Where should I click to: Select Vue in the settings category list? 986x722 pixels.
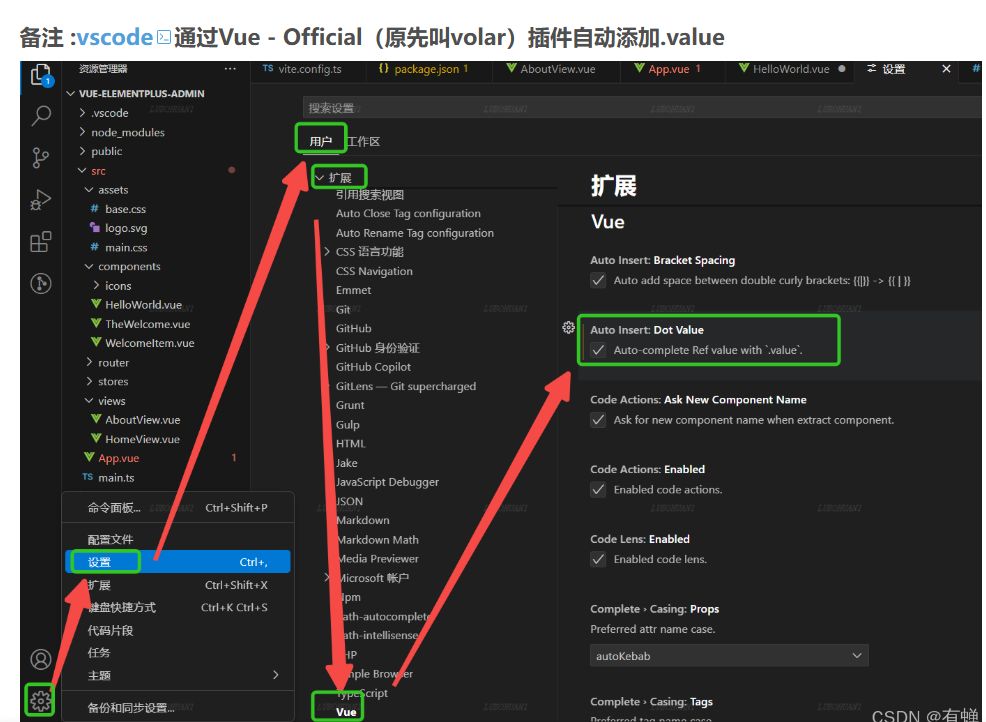coord(346,711)
